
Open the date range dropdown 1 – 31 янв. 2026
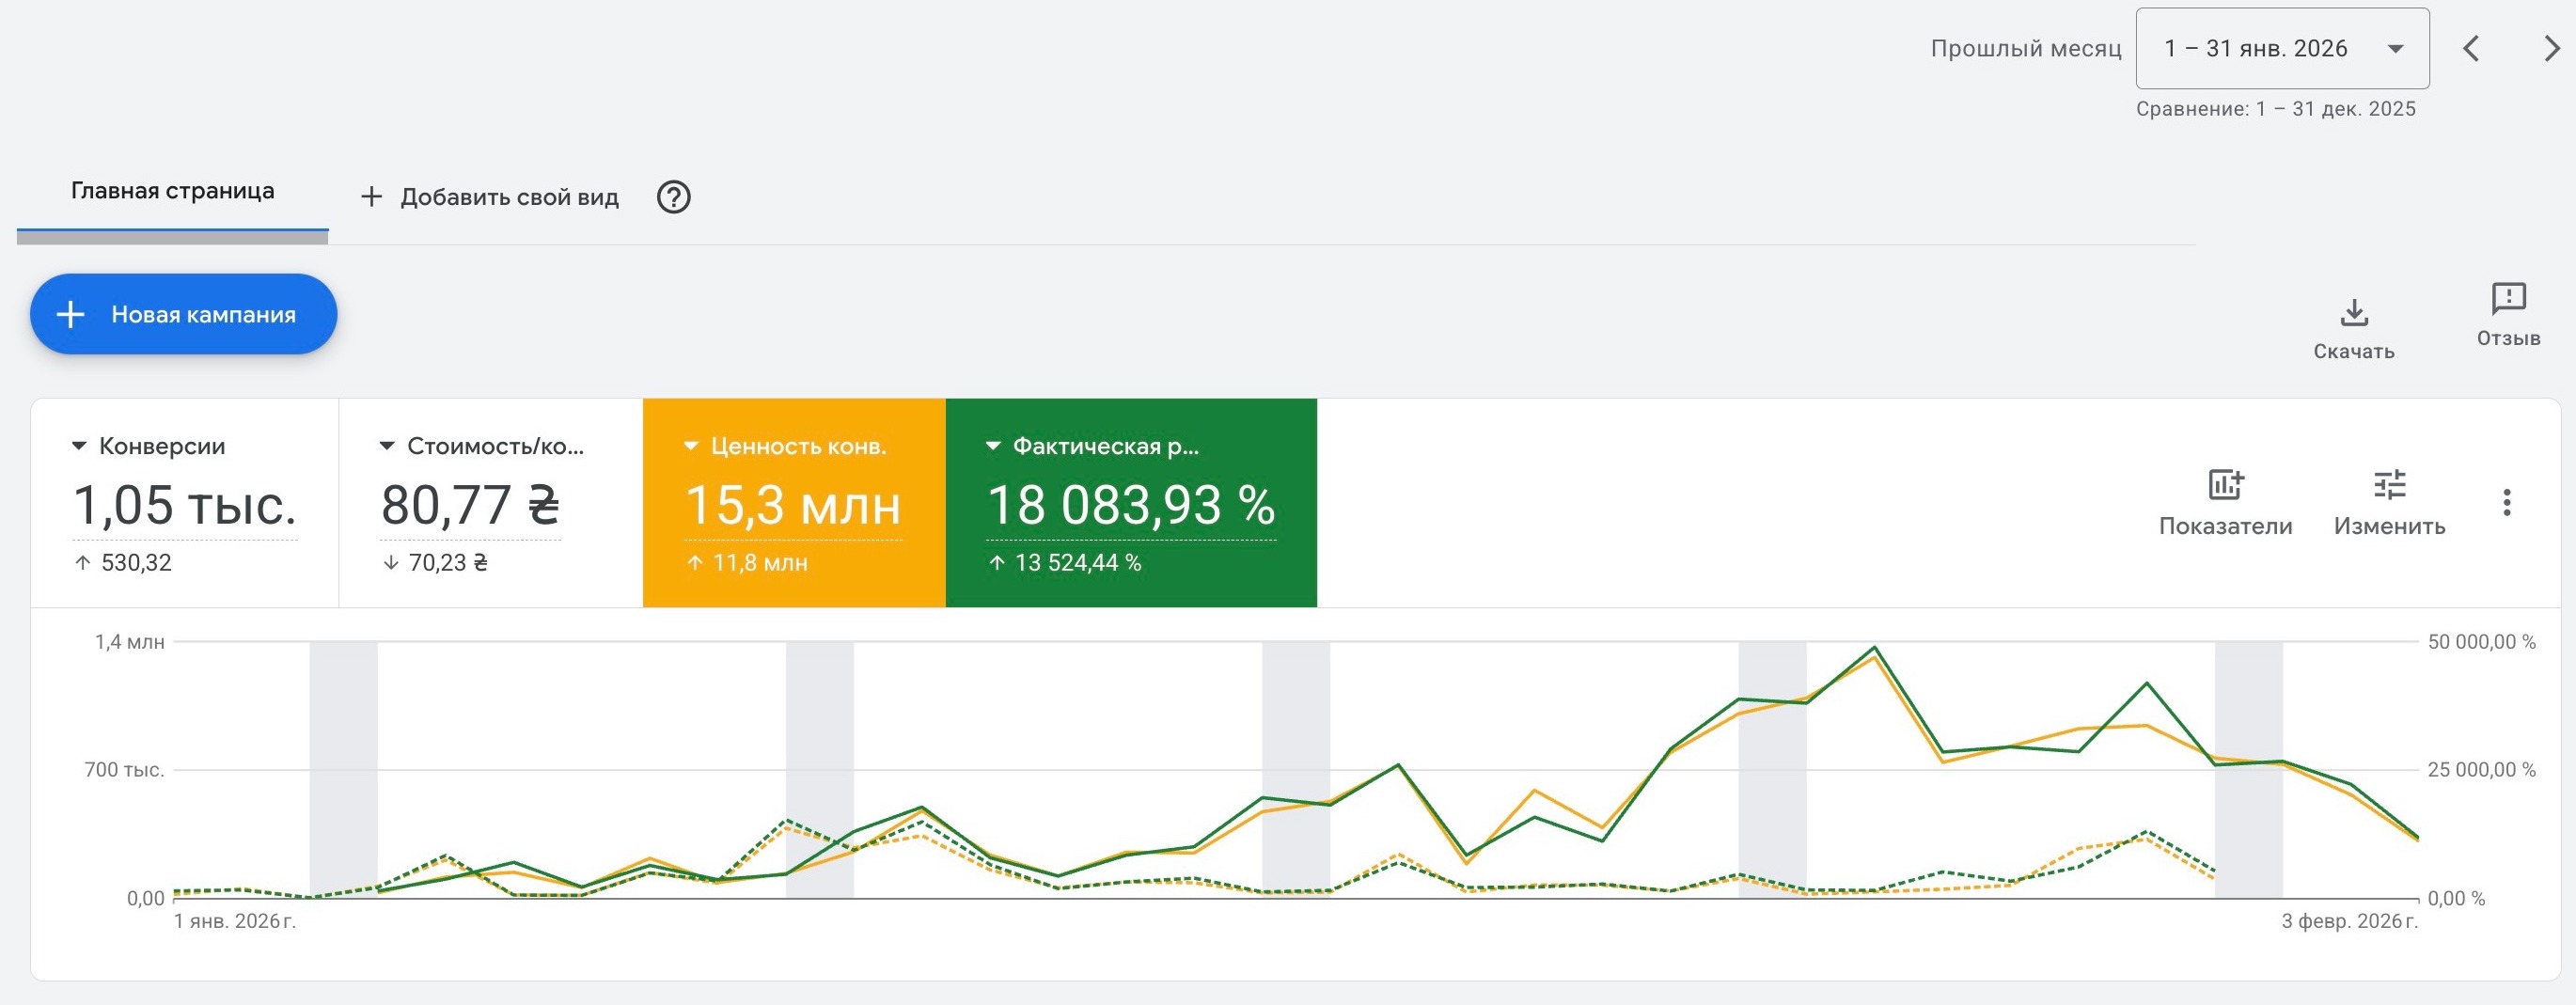tap(2281, 49)
